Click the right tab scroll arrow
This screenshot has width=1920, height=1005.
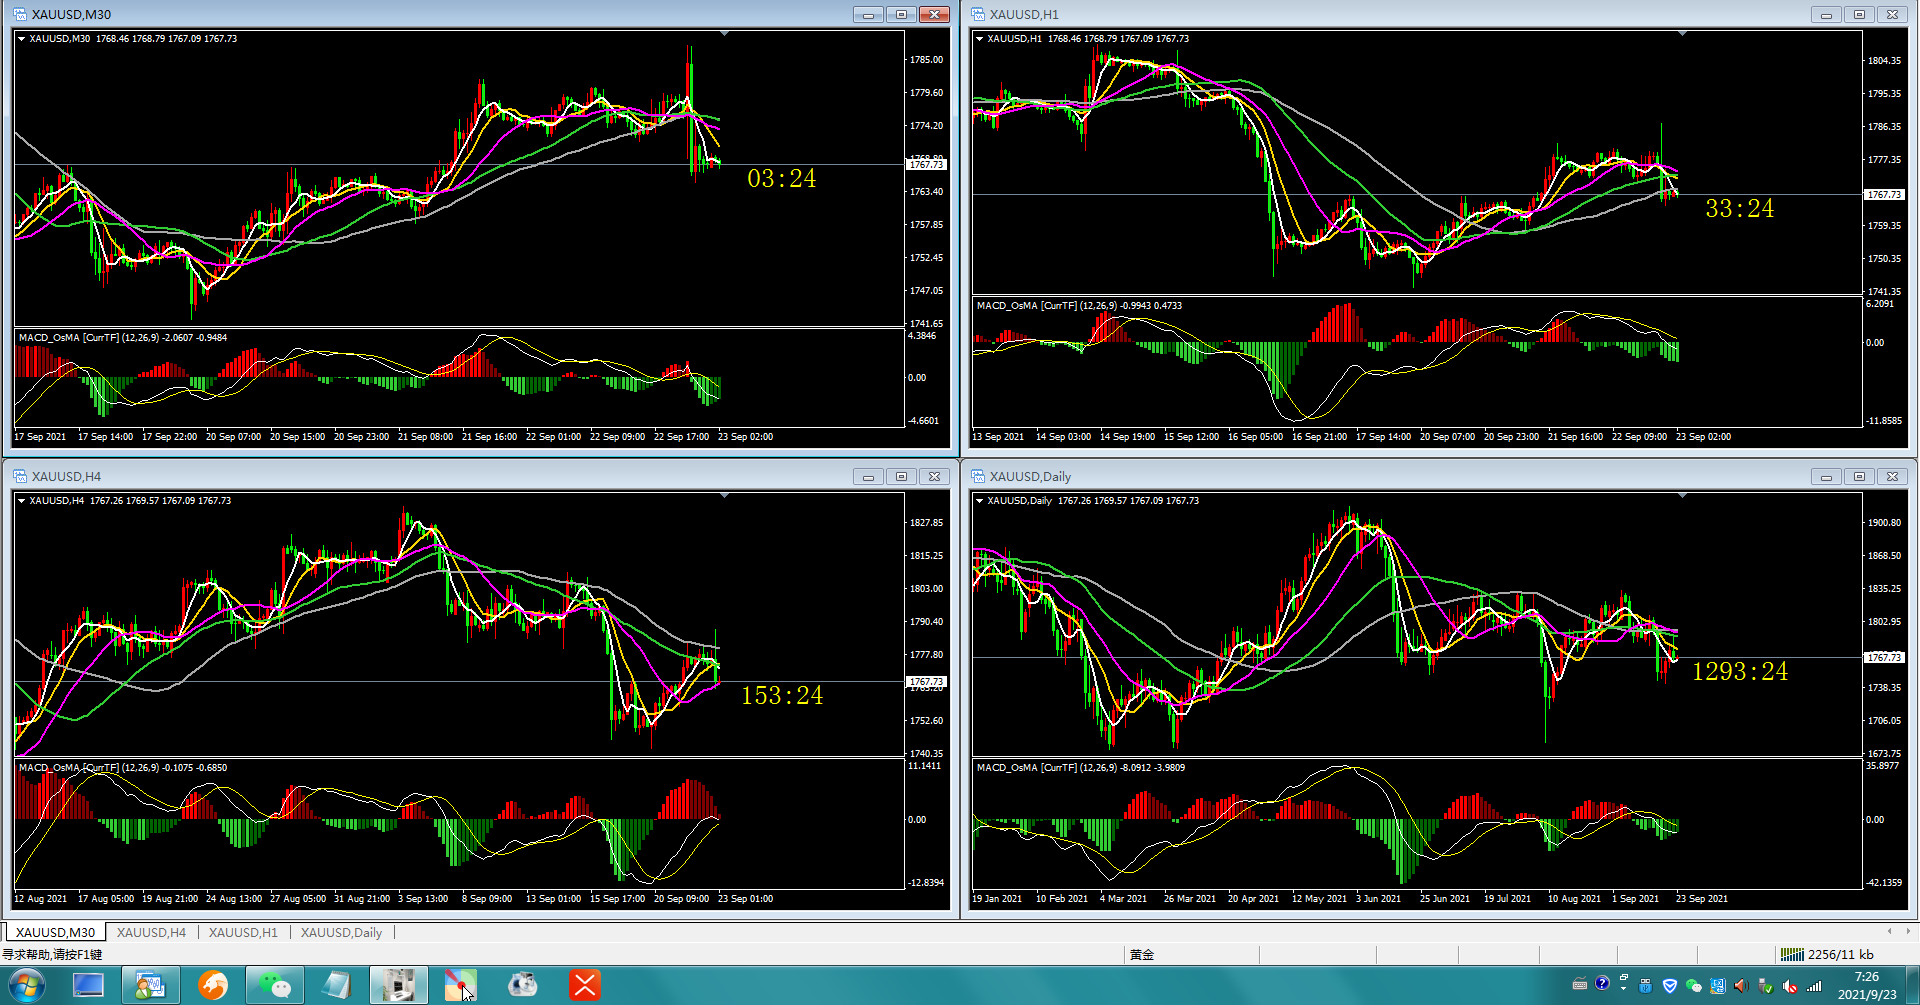(1908, 931)
